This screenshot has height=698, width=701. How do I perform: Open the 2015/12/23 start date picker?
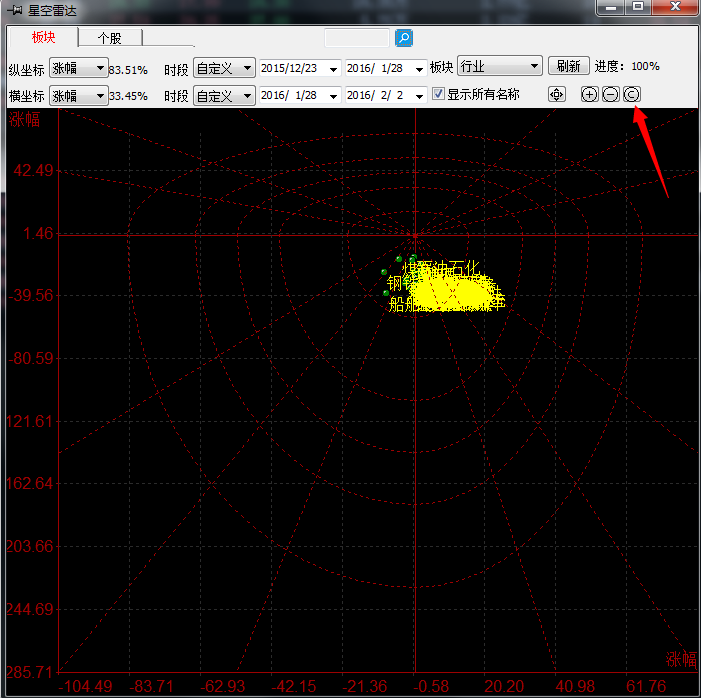(x=334, y=69)
